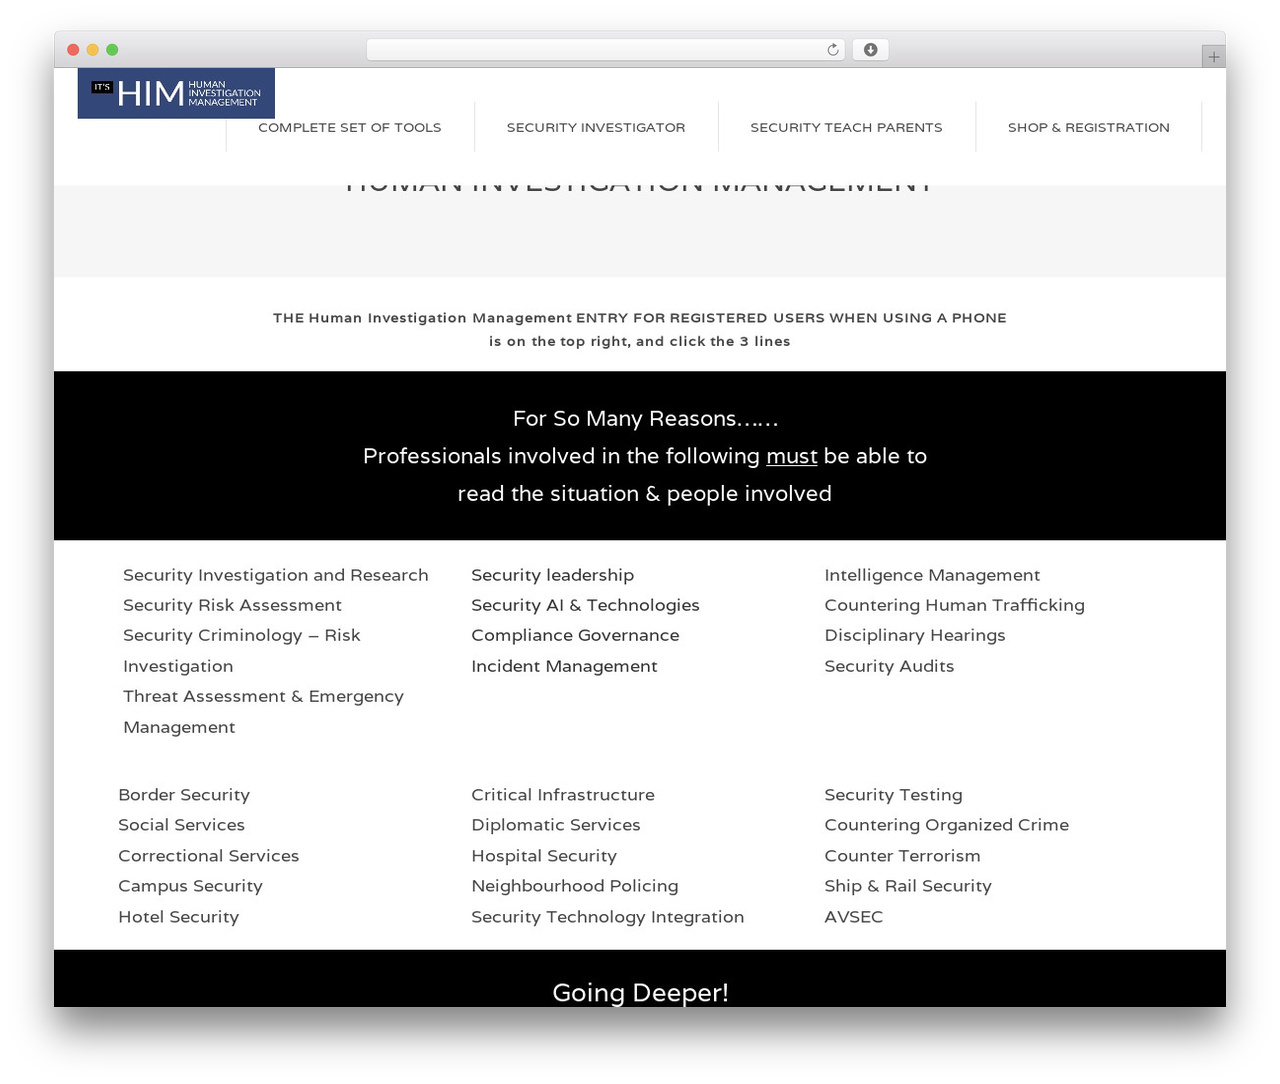This screenshot has height=1084, width=1280.
Task: Click 'Security Criminology – Risk Investigation' item
Action: pos(242,651)
